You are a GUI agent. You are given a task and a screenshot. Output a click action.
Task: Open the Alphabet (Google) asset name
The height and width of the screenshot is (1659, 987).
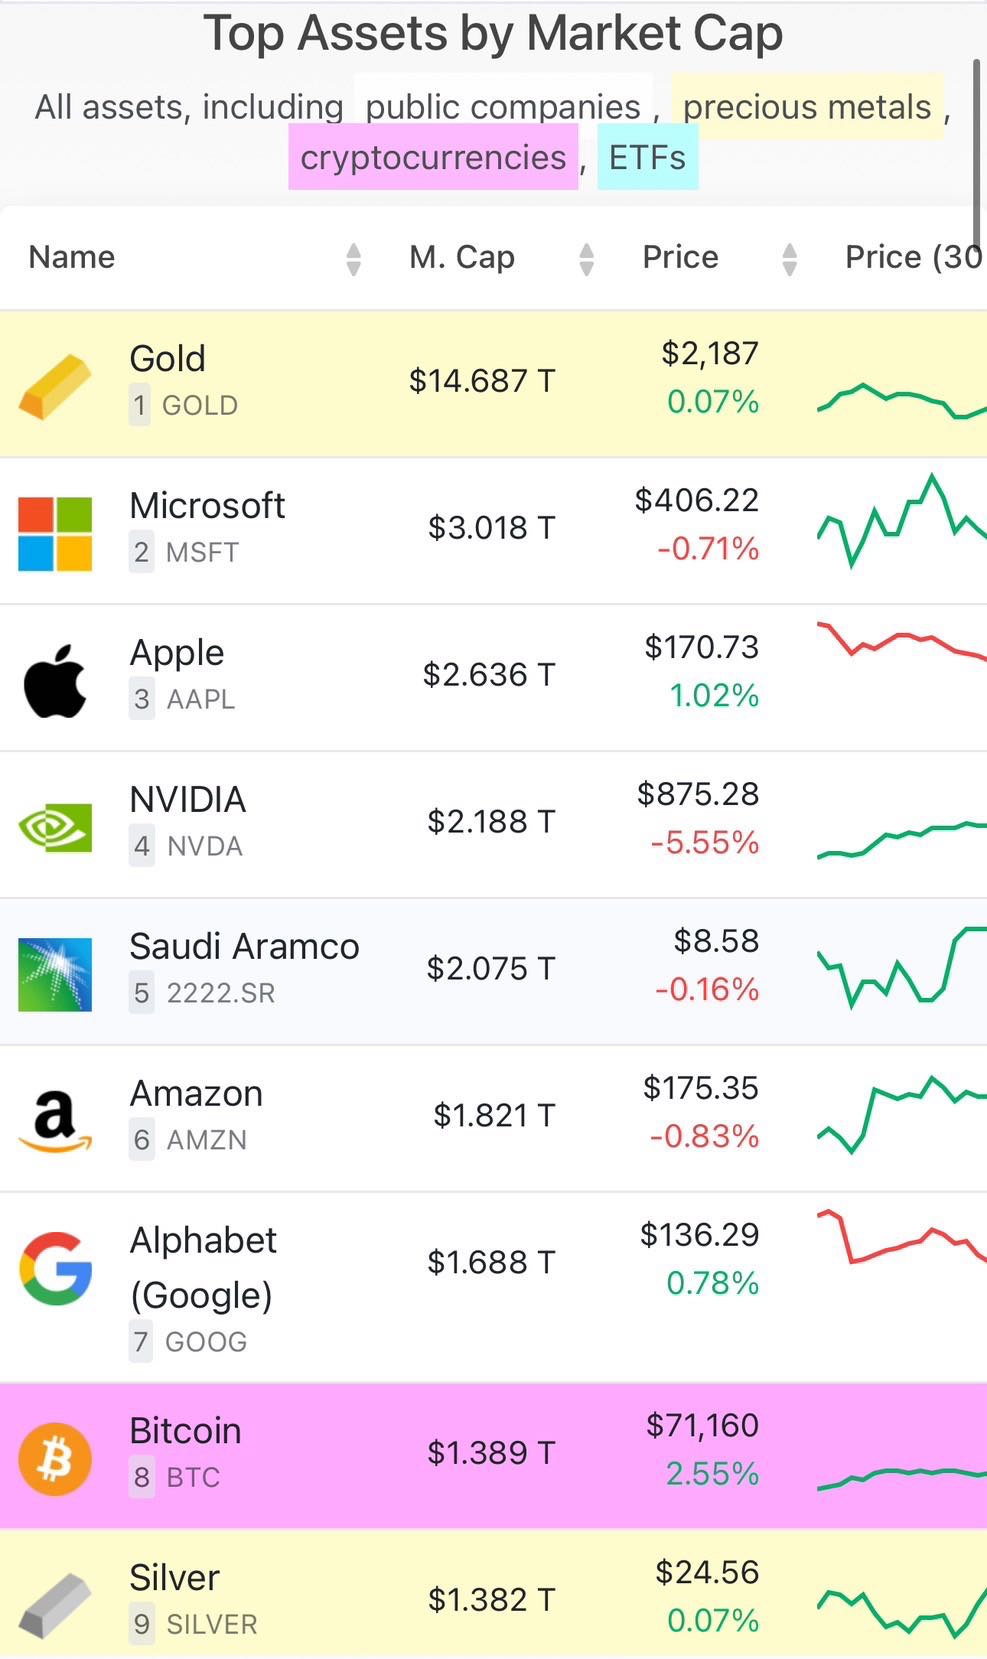point(203,1266)
